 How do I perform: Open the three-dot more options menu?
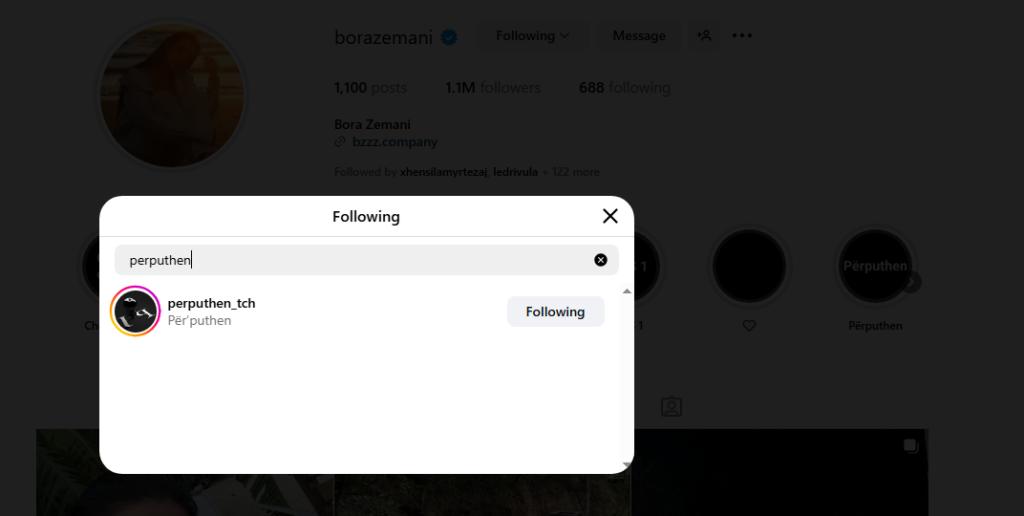[742, 36]
